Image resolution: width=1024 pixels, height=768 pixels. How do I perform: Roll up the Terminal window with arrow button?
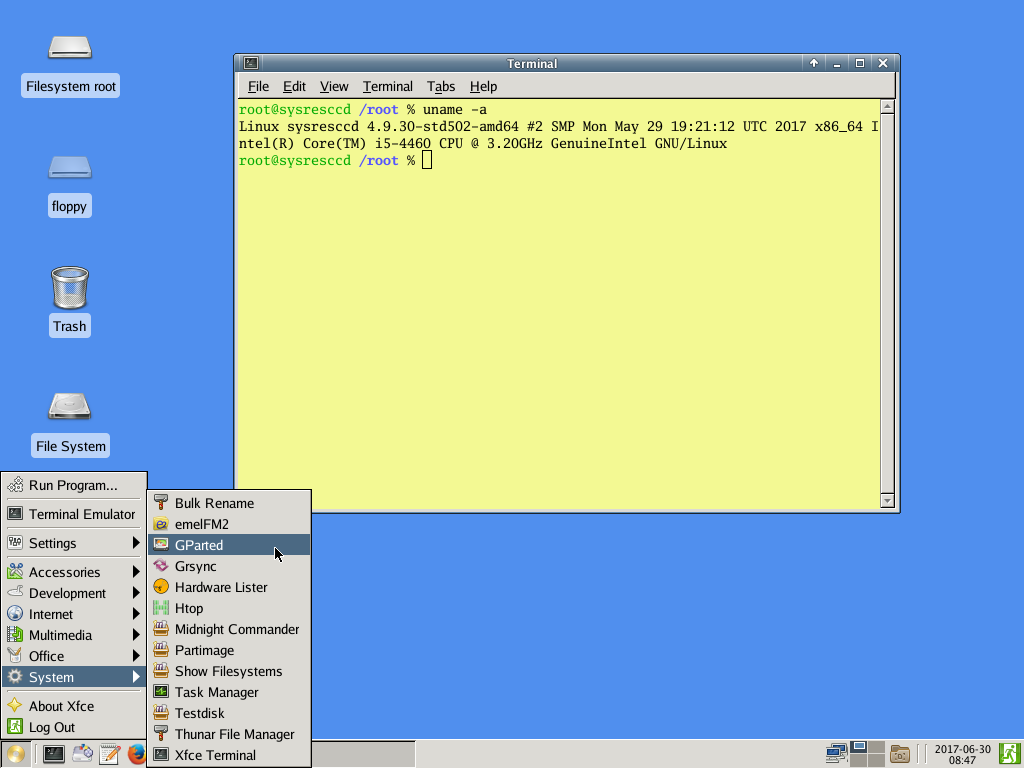(x=814, y=63)
